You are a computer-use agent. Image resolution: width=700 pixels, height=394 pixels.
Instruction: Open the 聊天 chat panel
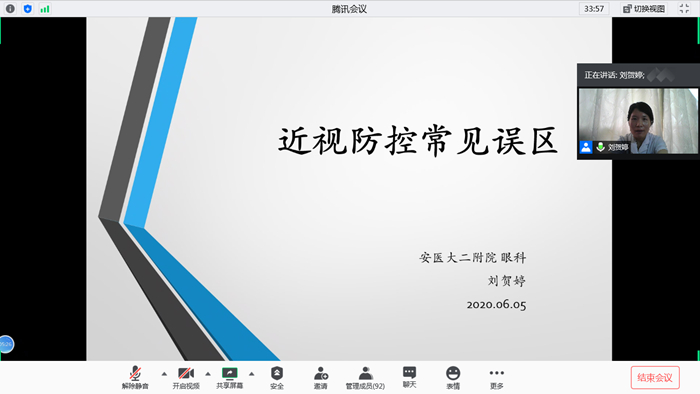(x=409, y=377)
